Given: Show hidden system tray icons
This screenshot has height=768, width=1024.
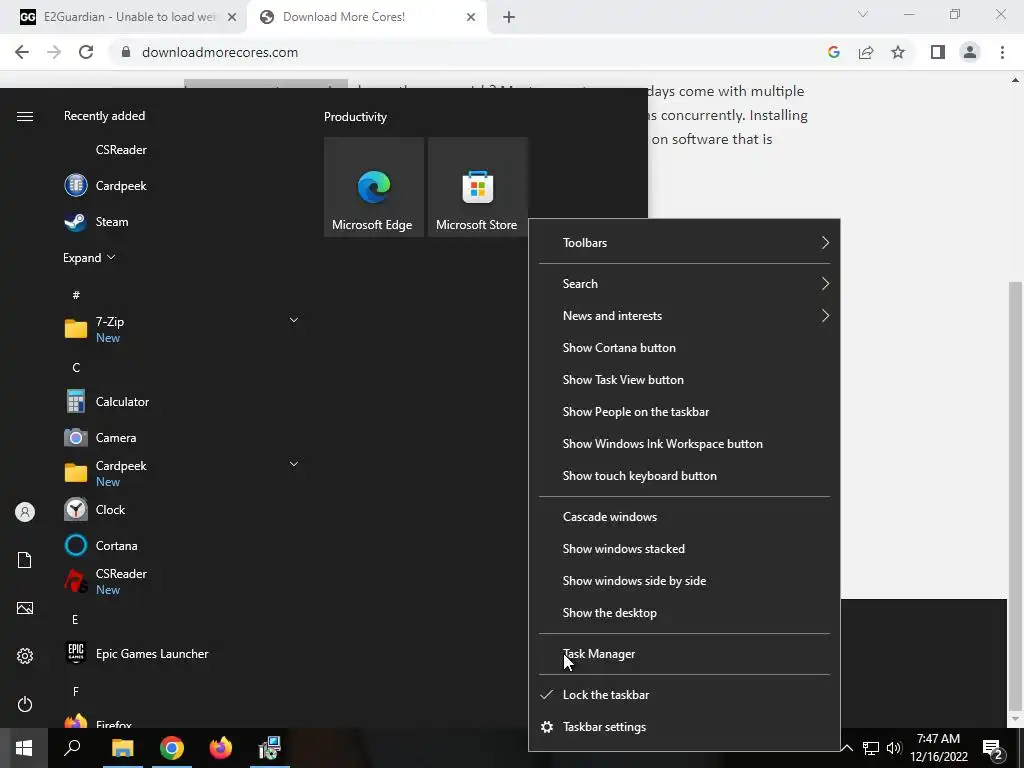Looking at the screenshot, I should [x=846, y=748].
